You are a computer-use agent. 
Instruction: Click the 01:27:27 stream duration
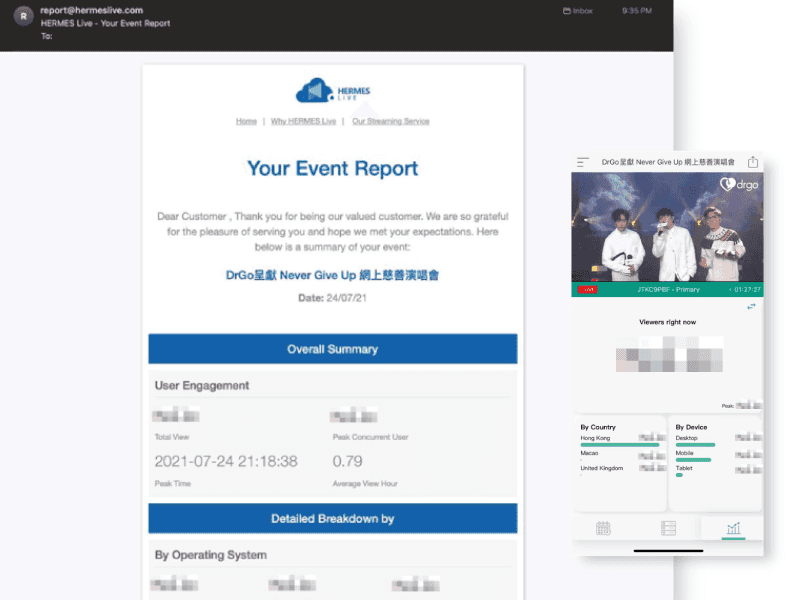[747, 290]
